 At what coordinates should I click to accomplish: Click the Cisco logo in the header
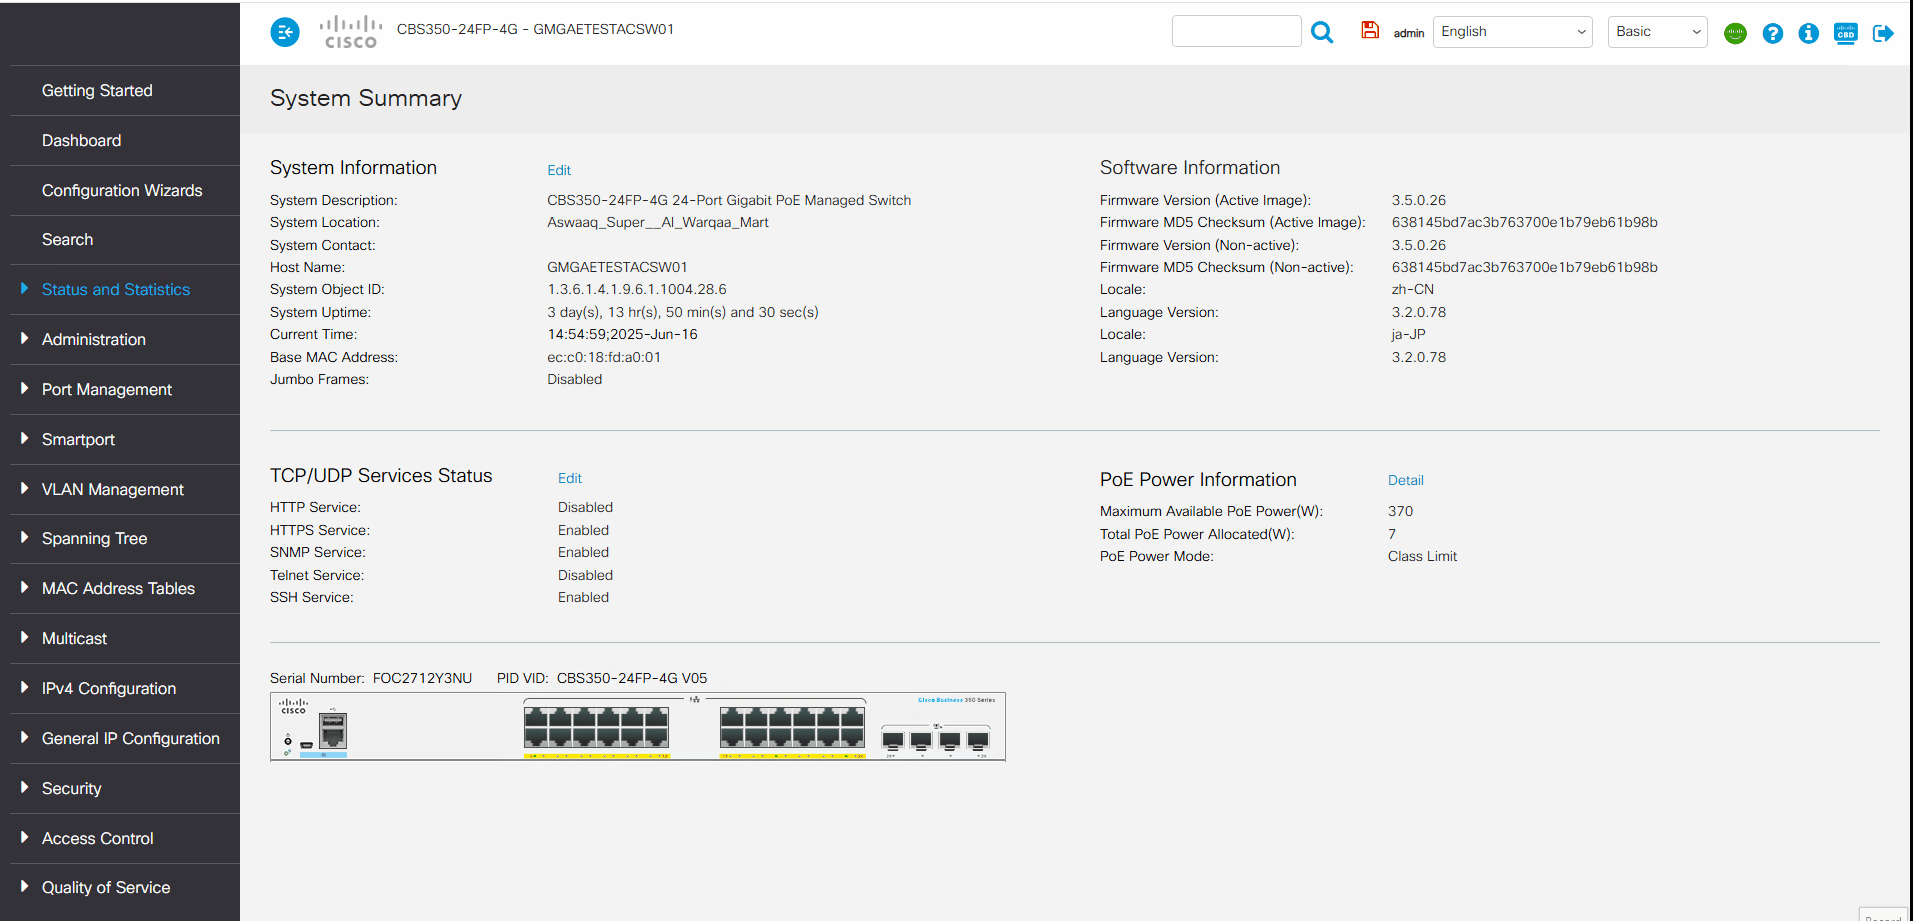click(351, 32)
